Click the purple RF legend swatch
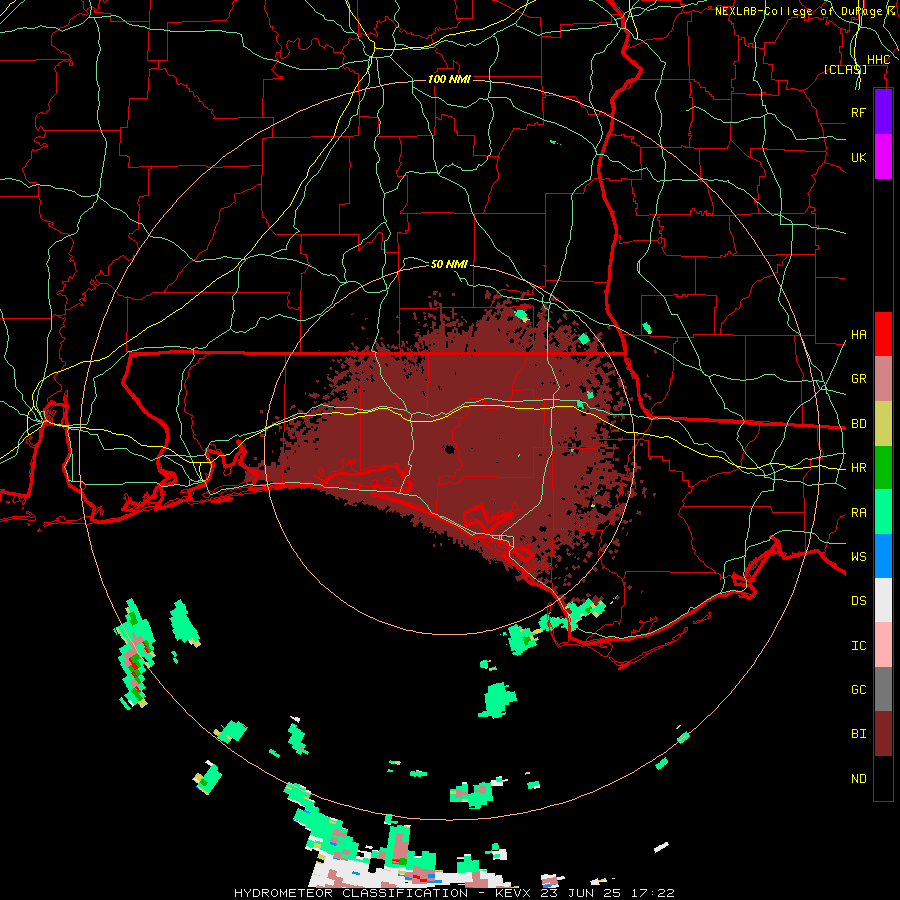Screen dimensions: 900x900 tap(883, 112)
